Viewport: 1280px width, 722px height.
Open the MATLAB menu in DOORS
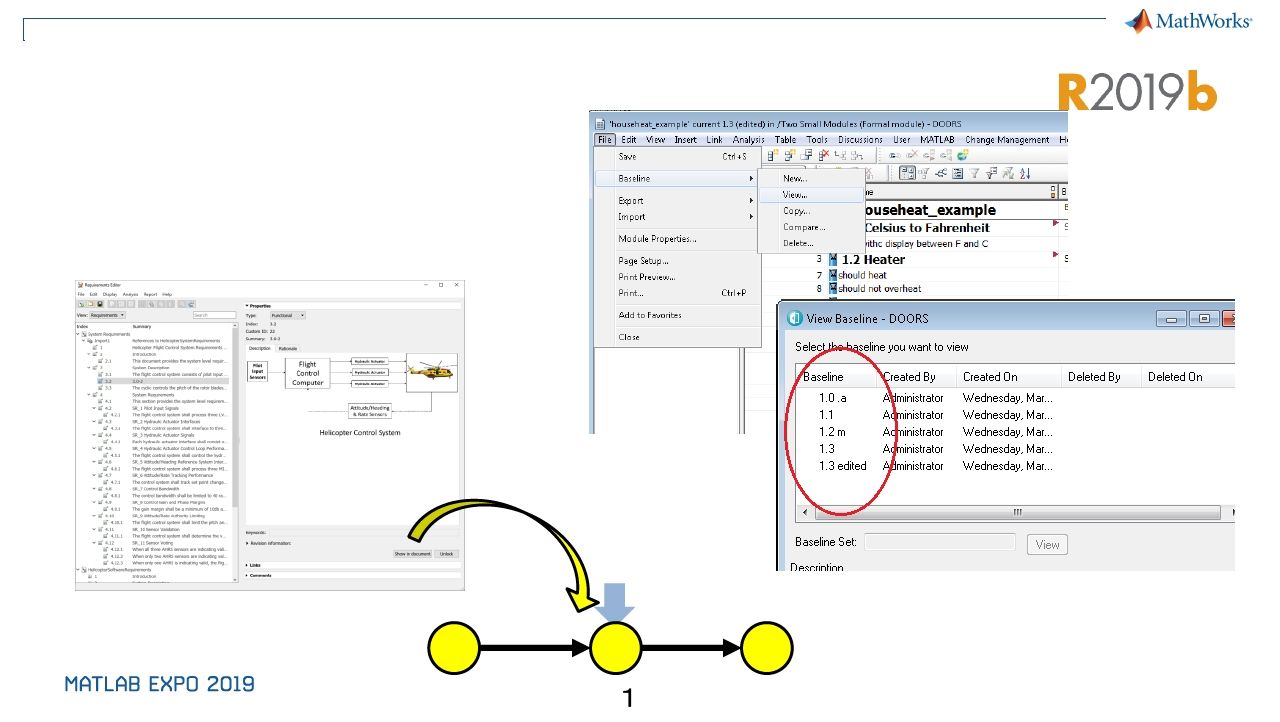point(937,140)
